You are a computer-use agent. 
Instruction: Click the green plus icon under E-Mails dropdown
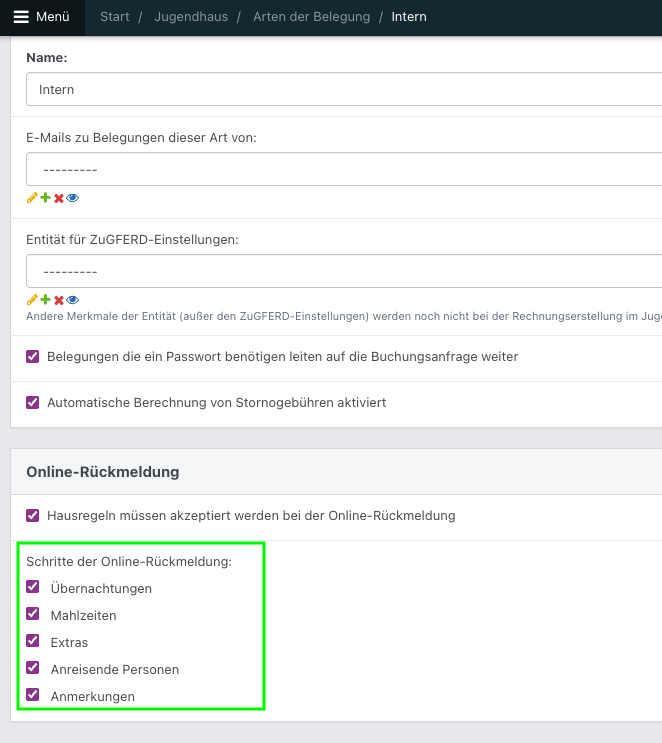click(45, 198)
